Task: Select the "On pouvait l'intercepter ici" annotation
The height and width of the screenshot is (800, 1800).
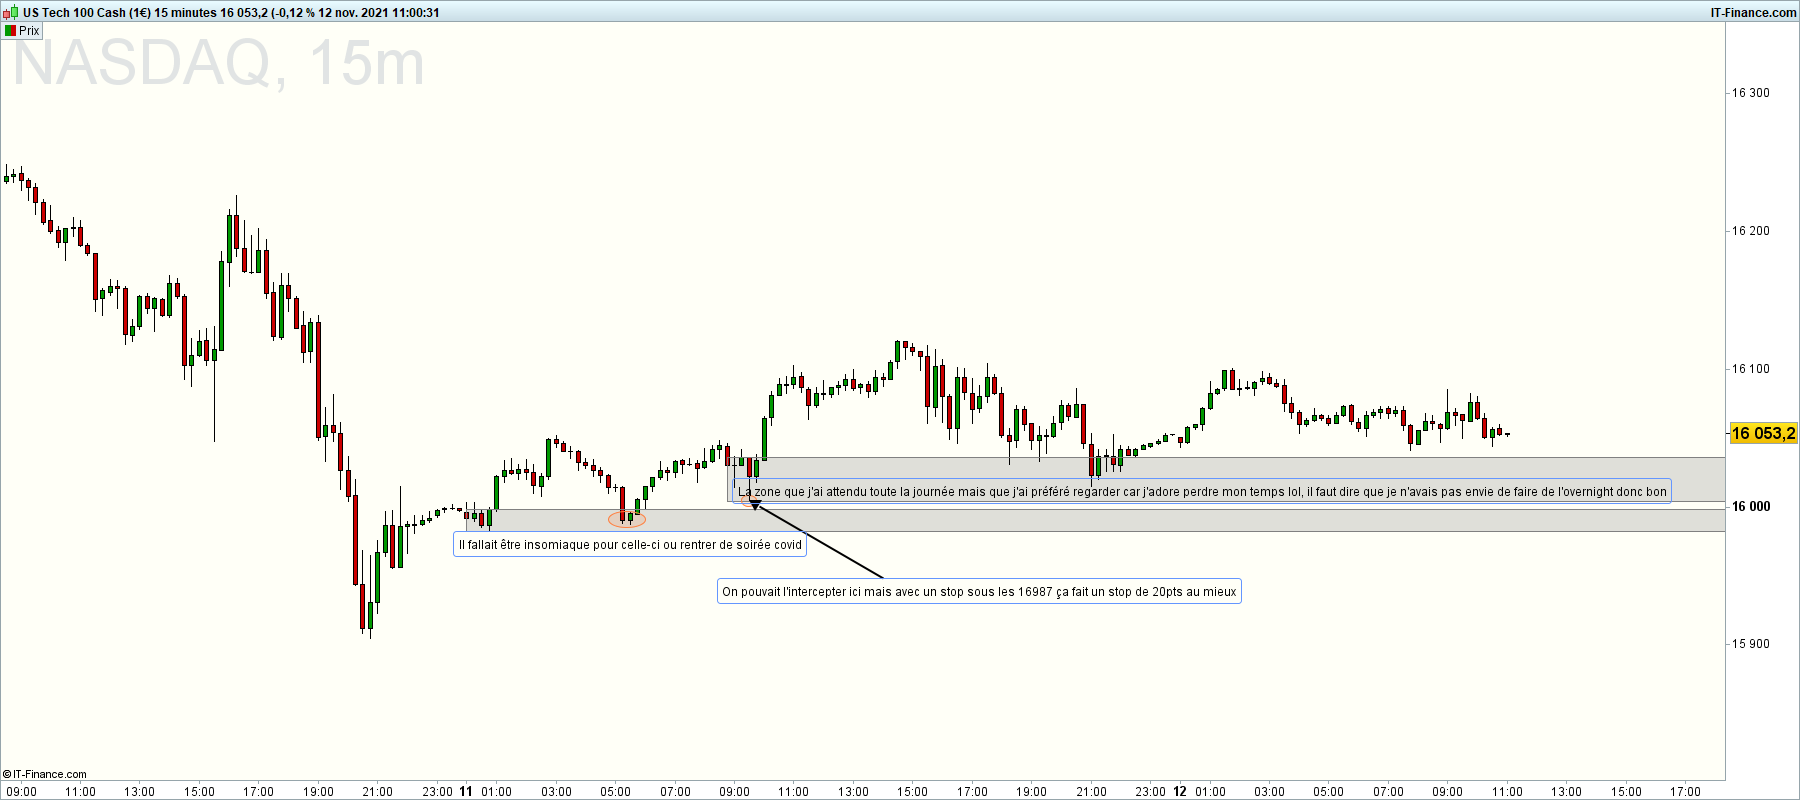Action: (979, 592)
